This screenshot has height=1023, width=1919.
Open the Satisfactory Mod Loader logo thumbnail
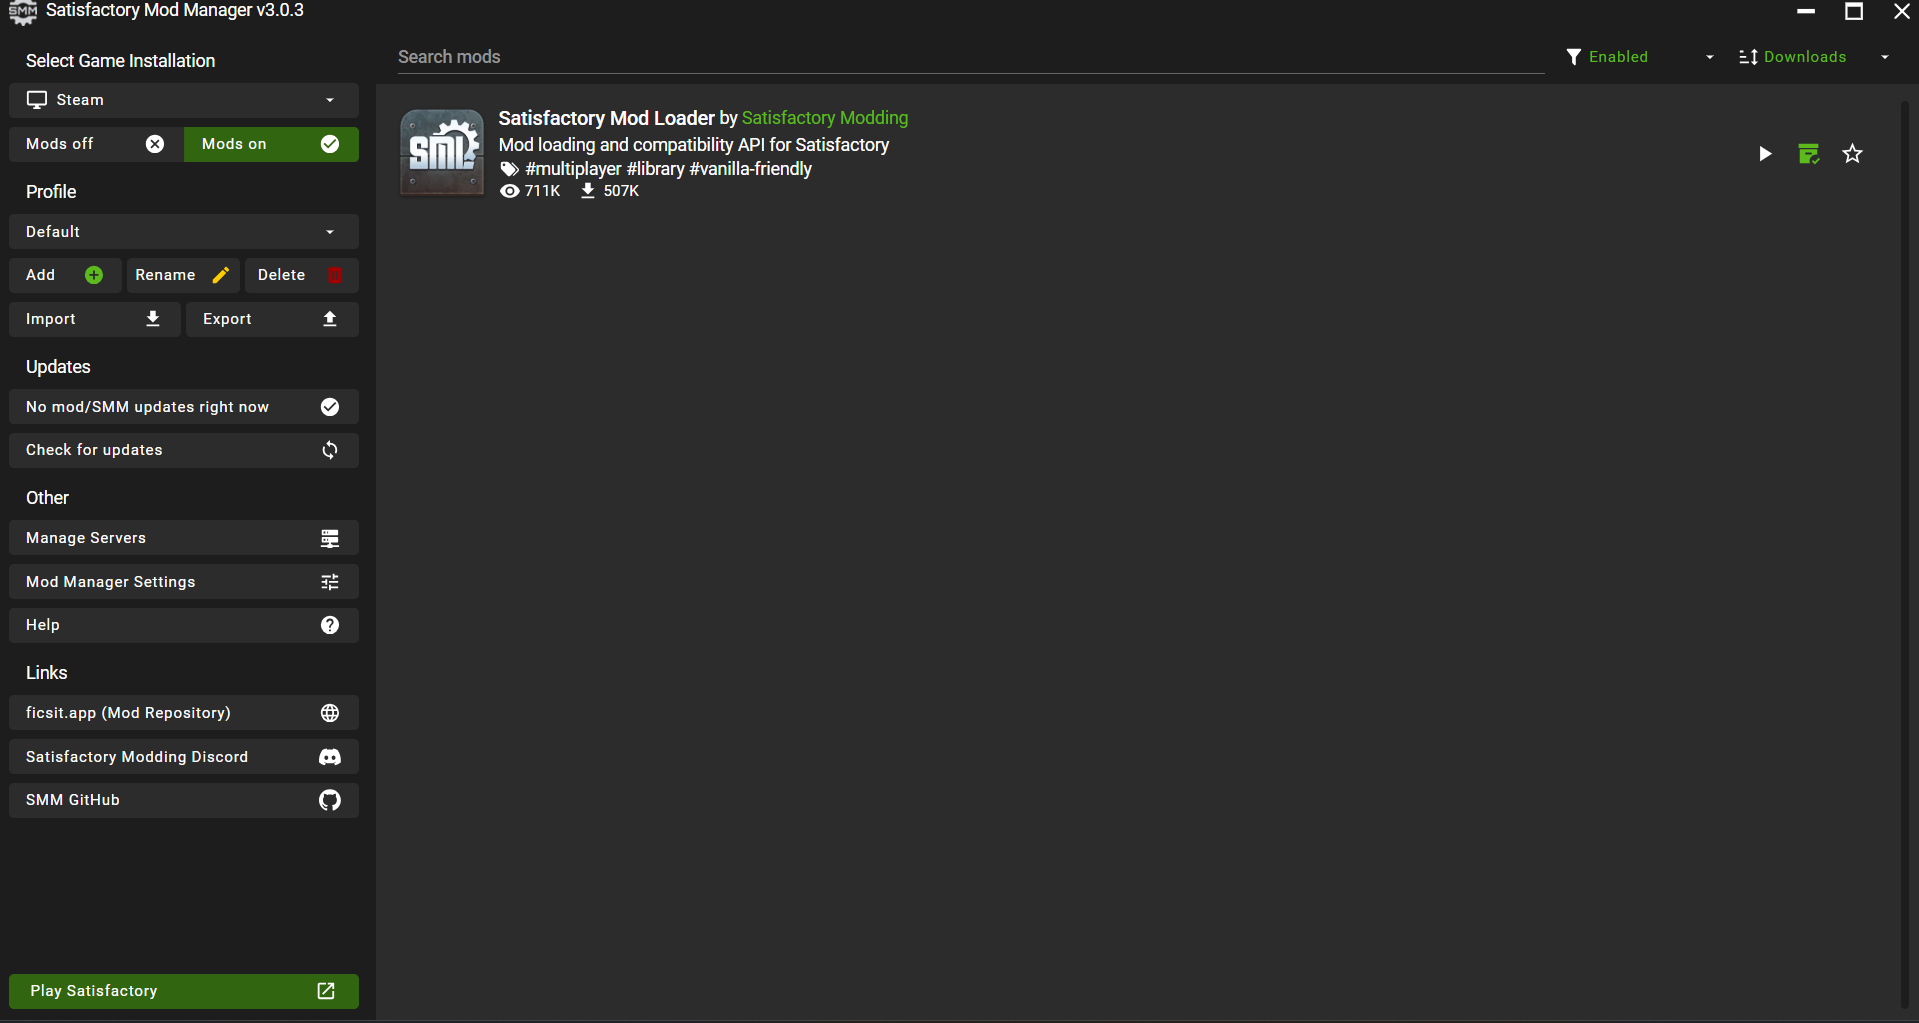pyautogui.click(x=442, y=152)
